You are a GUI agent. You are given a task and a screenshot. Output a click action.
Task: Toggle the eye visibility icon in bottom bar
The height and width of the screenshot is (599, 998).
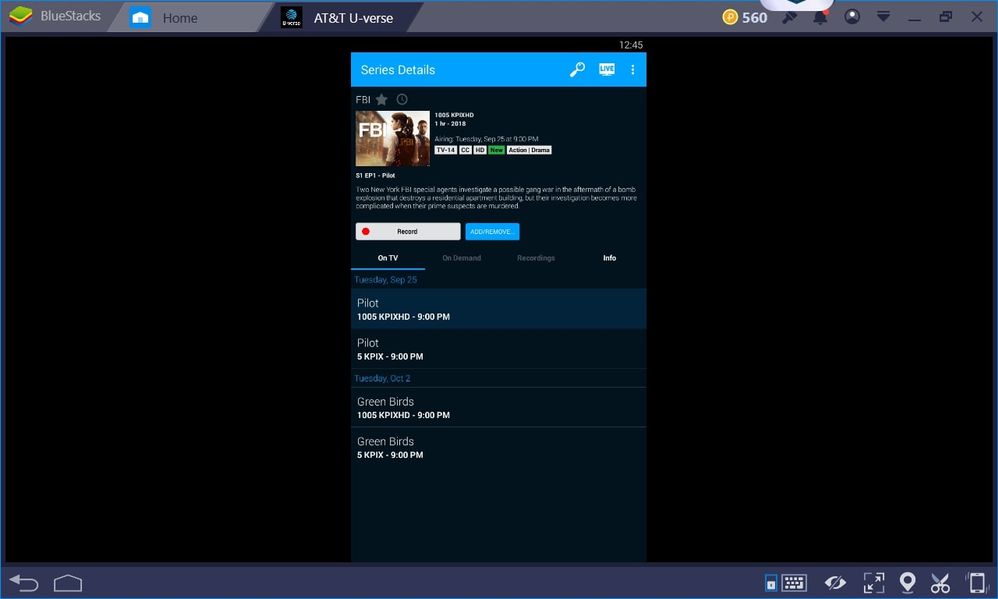[835, 583]
